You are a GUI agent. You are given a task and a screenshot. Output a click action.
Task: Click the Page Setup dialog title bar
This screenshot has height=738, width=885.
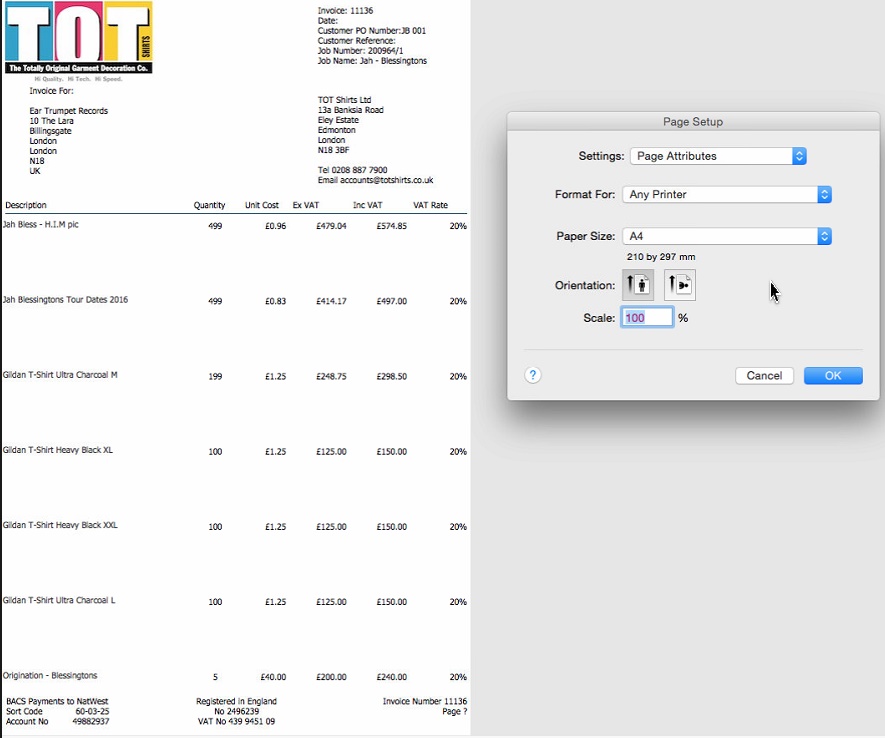pyautogui.click(x=693, y=121)
